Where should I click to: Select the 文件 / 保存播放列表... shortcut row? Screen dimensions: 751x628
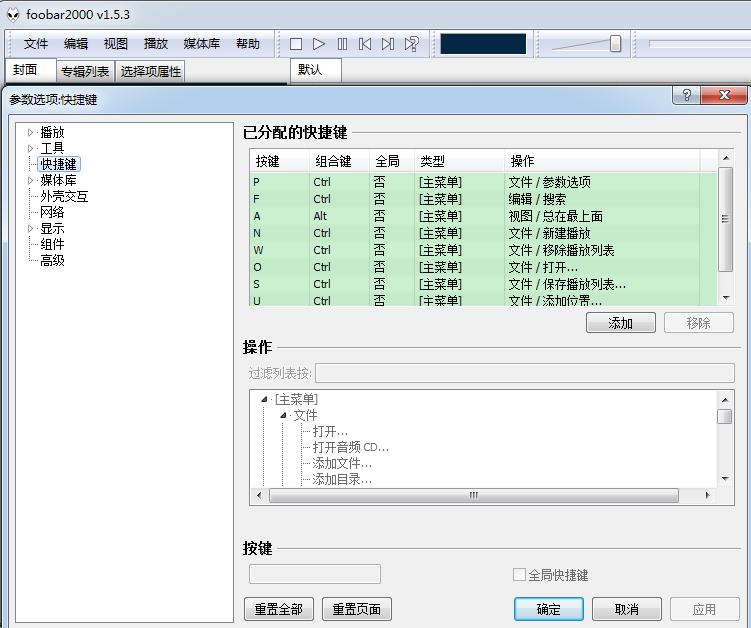tap(483, 284)
